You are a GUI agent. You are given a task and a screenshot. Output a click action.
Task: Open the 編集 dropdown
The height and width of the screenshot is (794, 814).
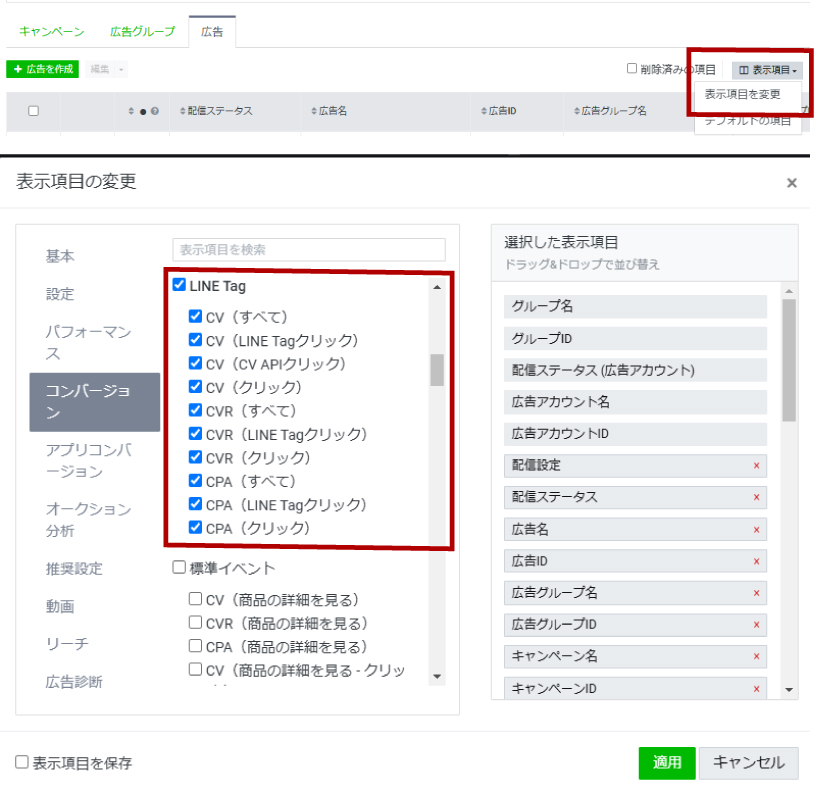point(104,68)
